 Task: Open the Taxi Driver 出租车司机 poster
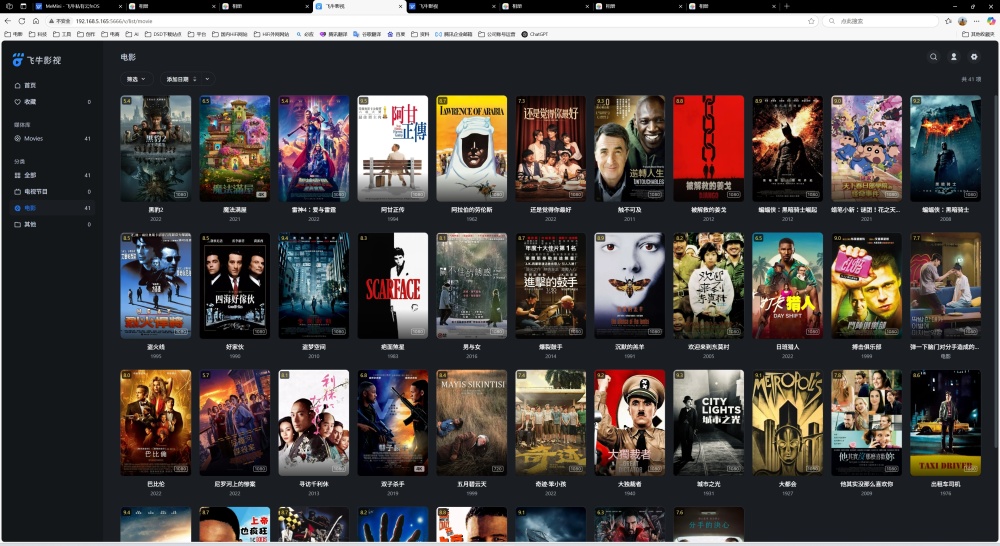(945, 422)
